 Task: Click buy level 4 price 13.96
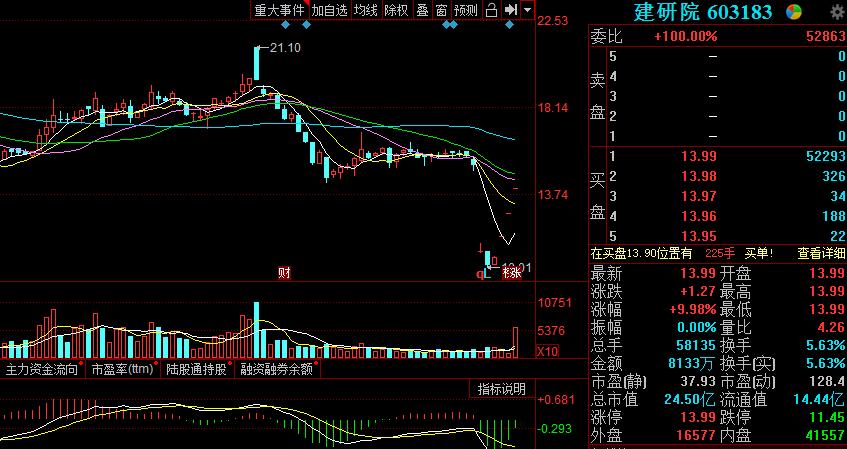[x=698, y=216]
